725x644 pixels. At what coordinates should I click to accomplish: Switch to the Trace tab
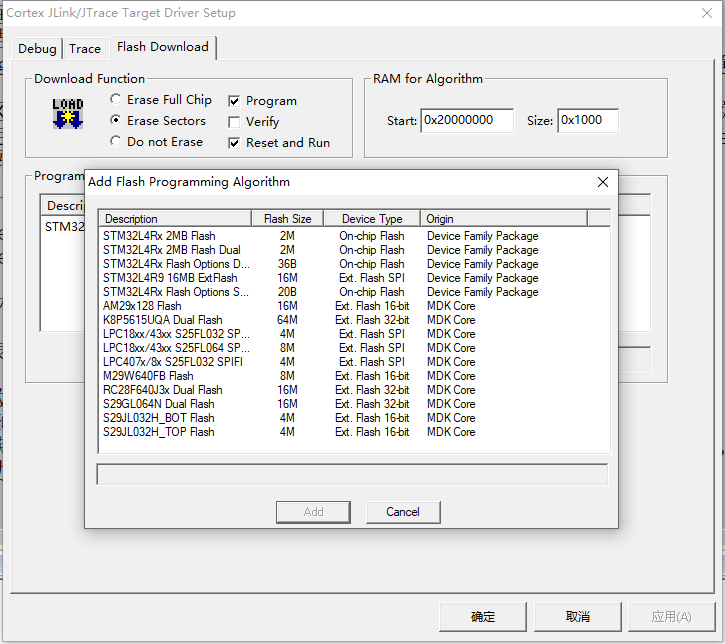click(x=85, y=49)
